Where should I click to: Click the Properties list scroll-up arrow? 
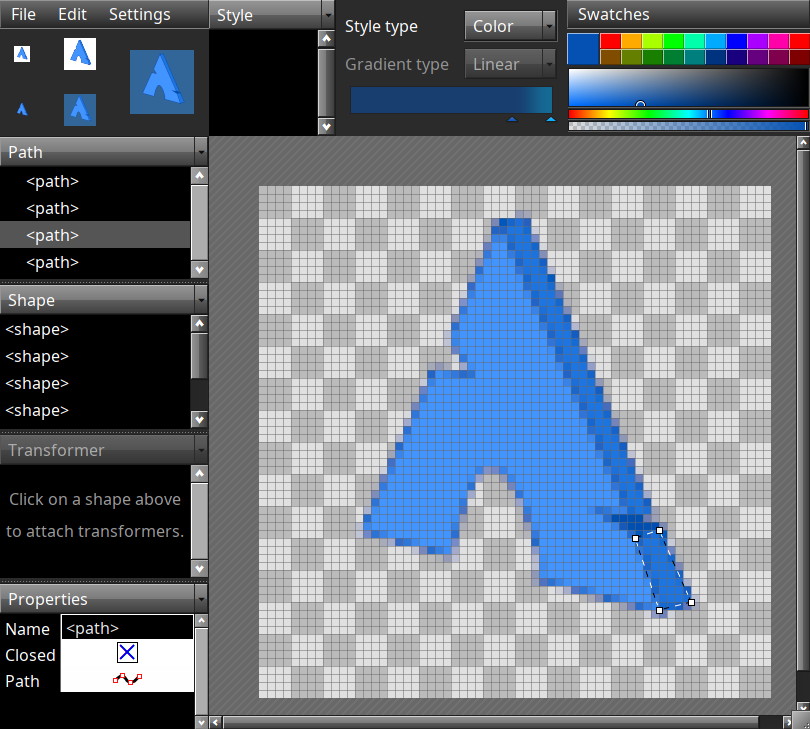201,620
